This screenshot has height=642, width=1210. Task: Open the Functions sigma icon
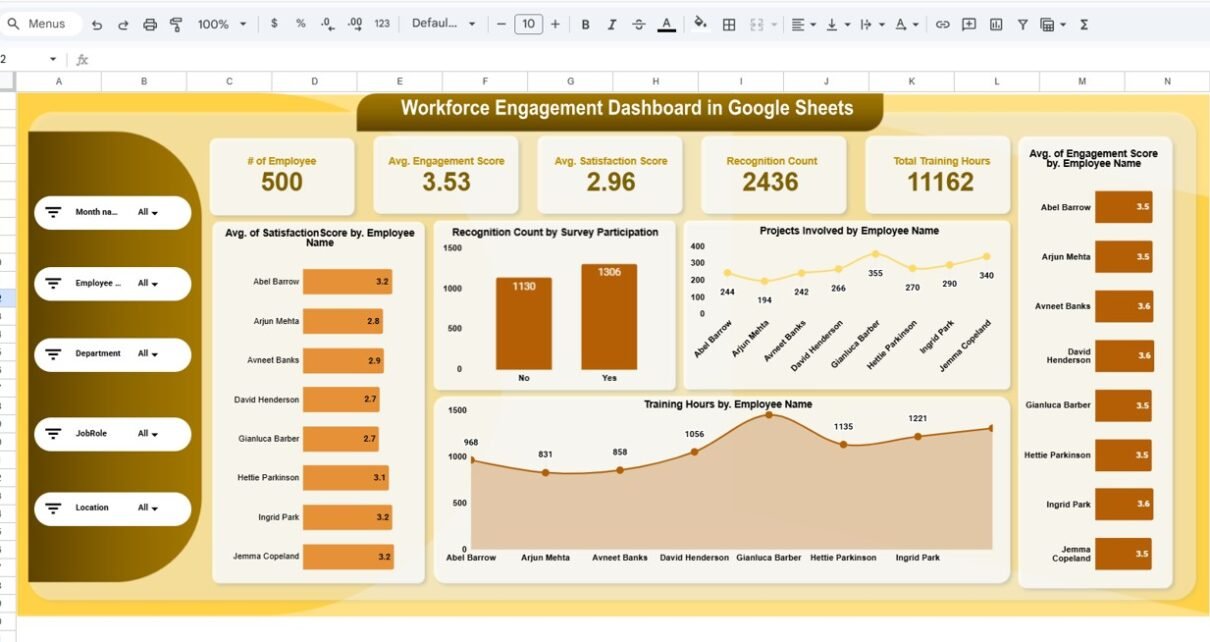click(x=1084, y=24)
